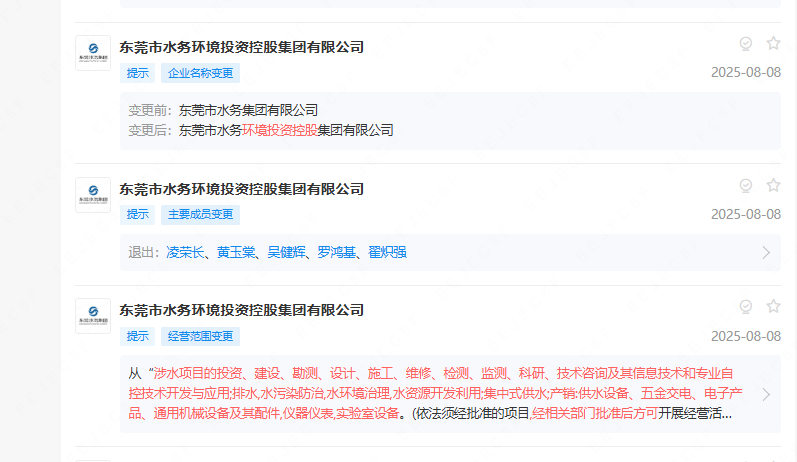Viewport: 797px width, 462px height.
Task: Click company logo in 企业名称变更 entry
Action: (x=93, y=53)
